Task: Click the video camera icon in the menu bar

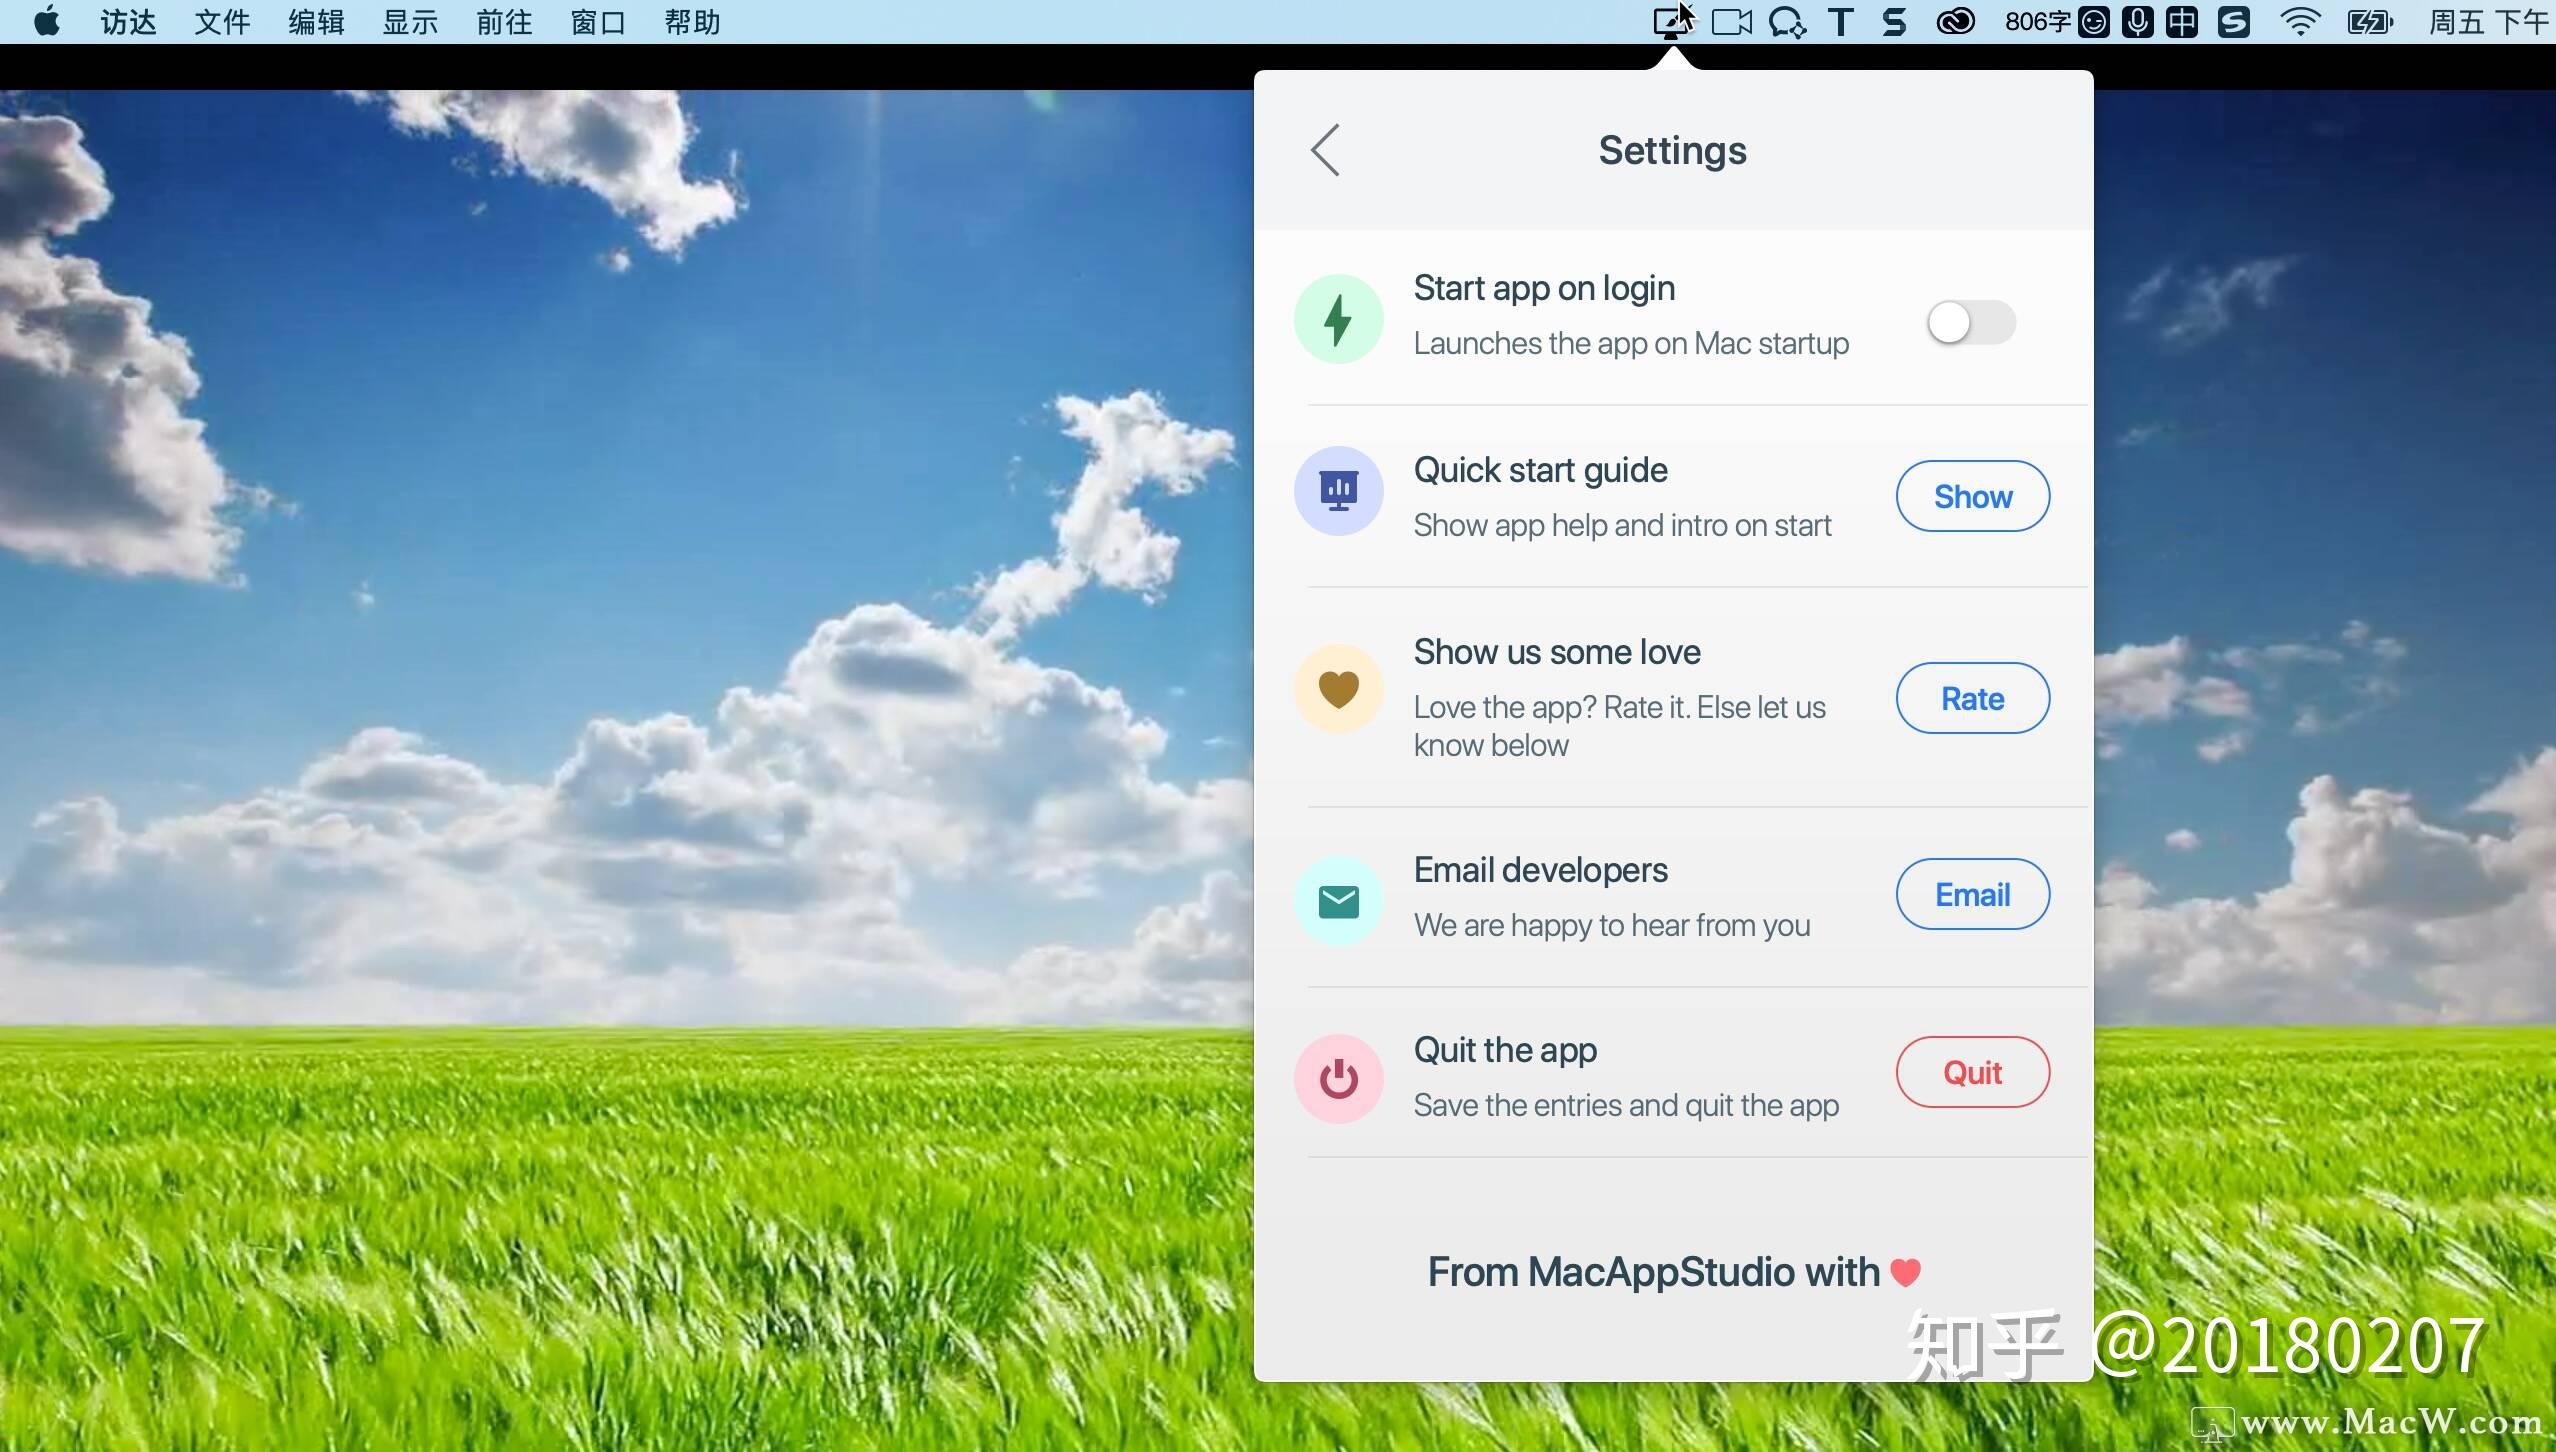Action: click(1730, 21)
